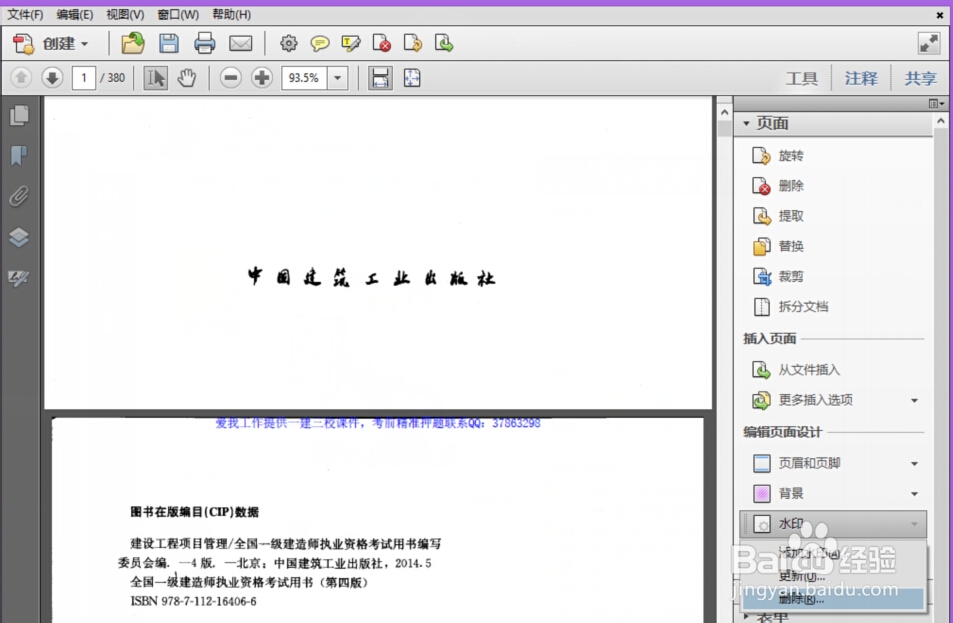953x623 pixels.
Task: Send by email using the envelope icon
Action: tap(241, 43)
